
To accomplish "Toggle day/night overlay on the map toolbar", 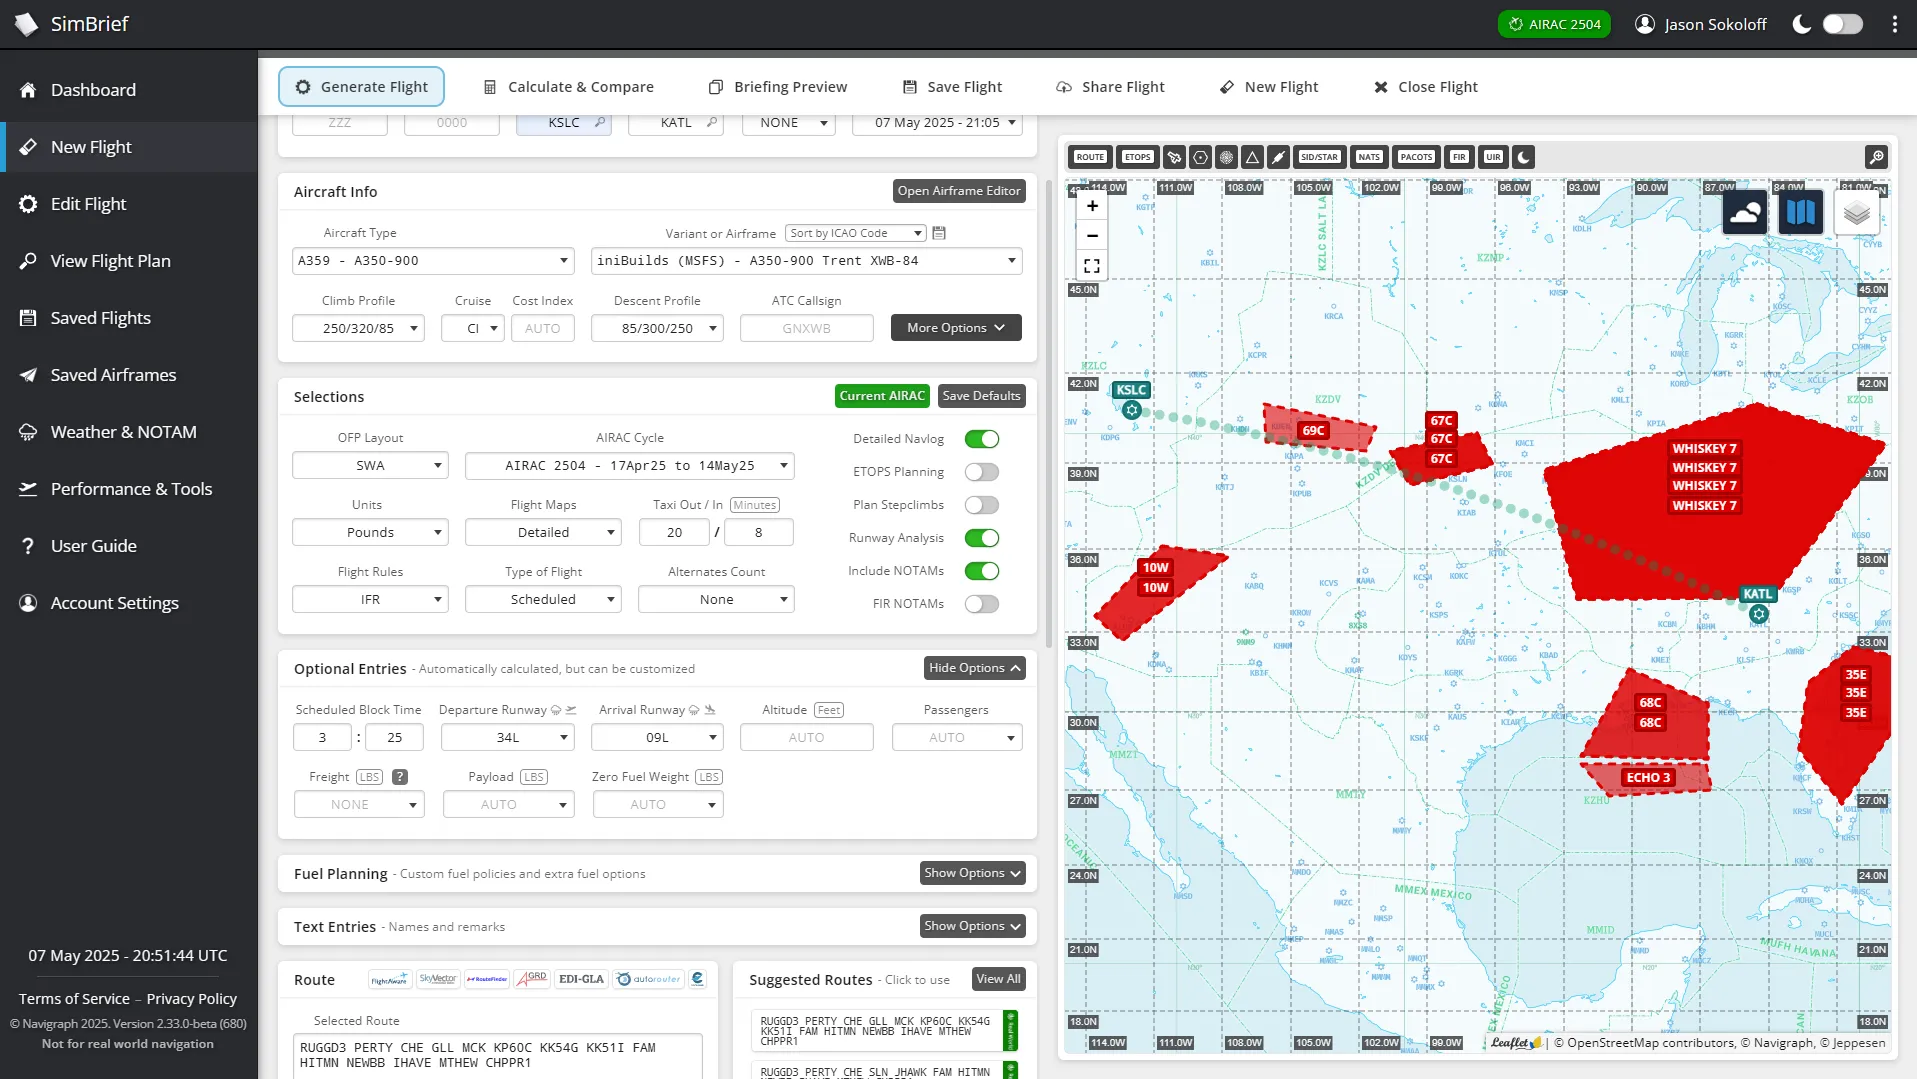I will pyautogui.click(x=1523, y=157).
